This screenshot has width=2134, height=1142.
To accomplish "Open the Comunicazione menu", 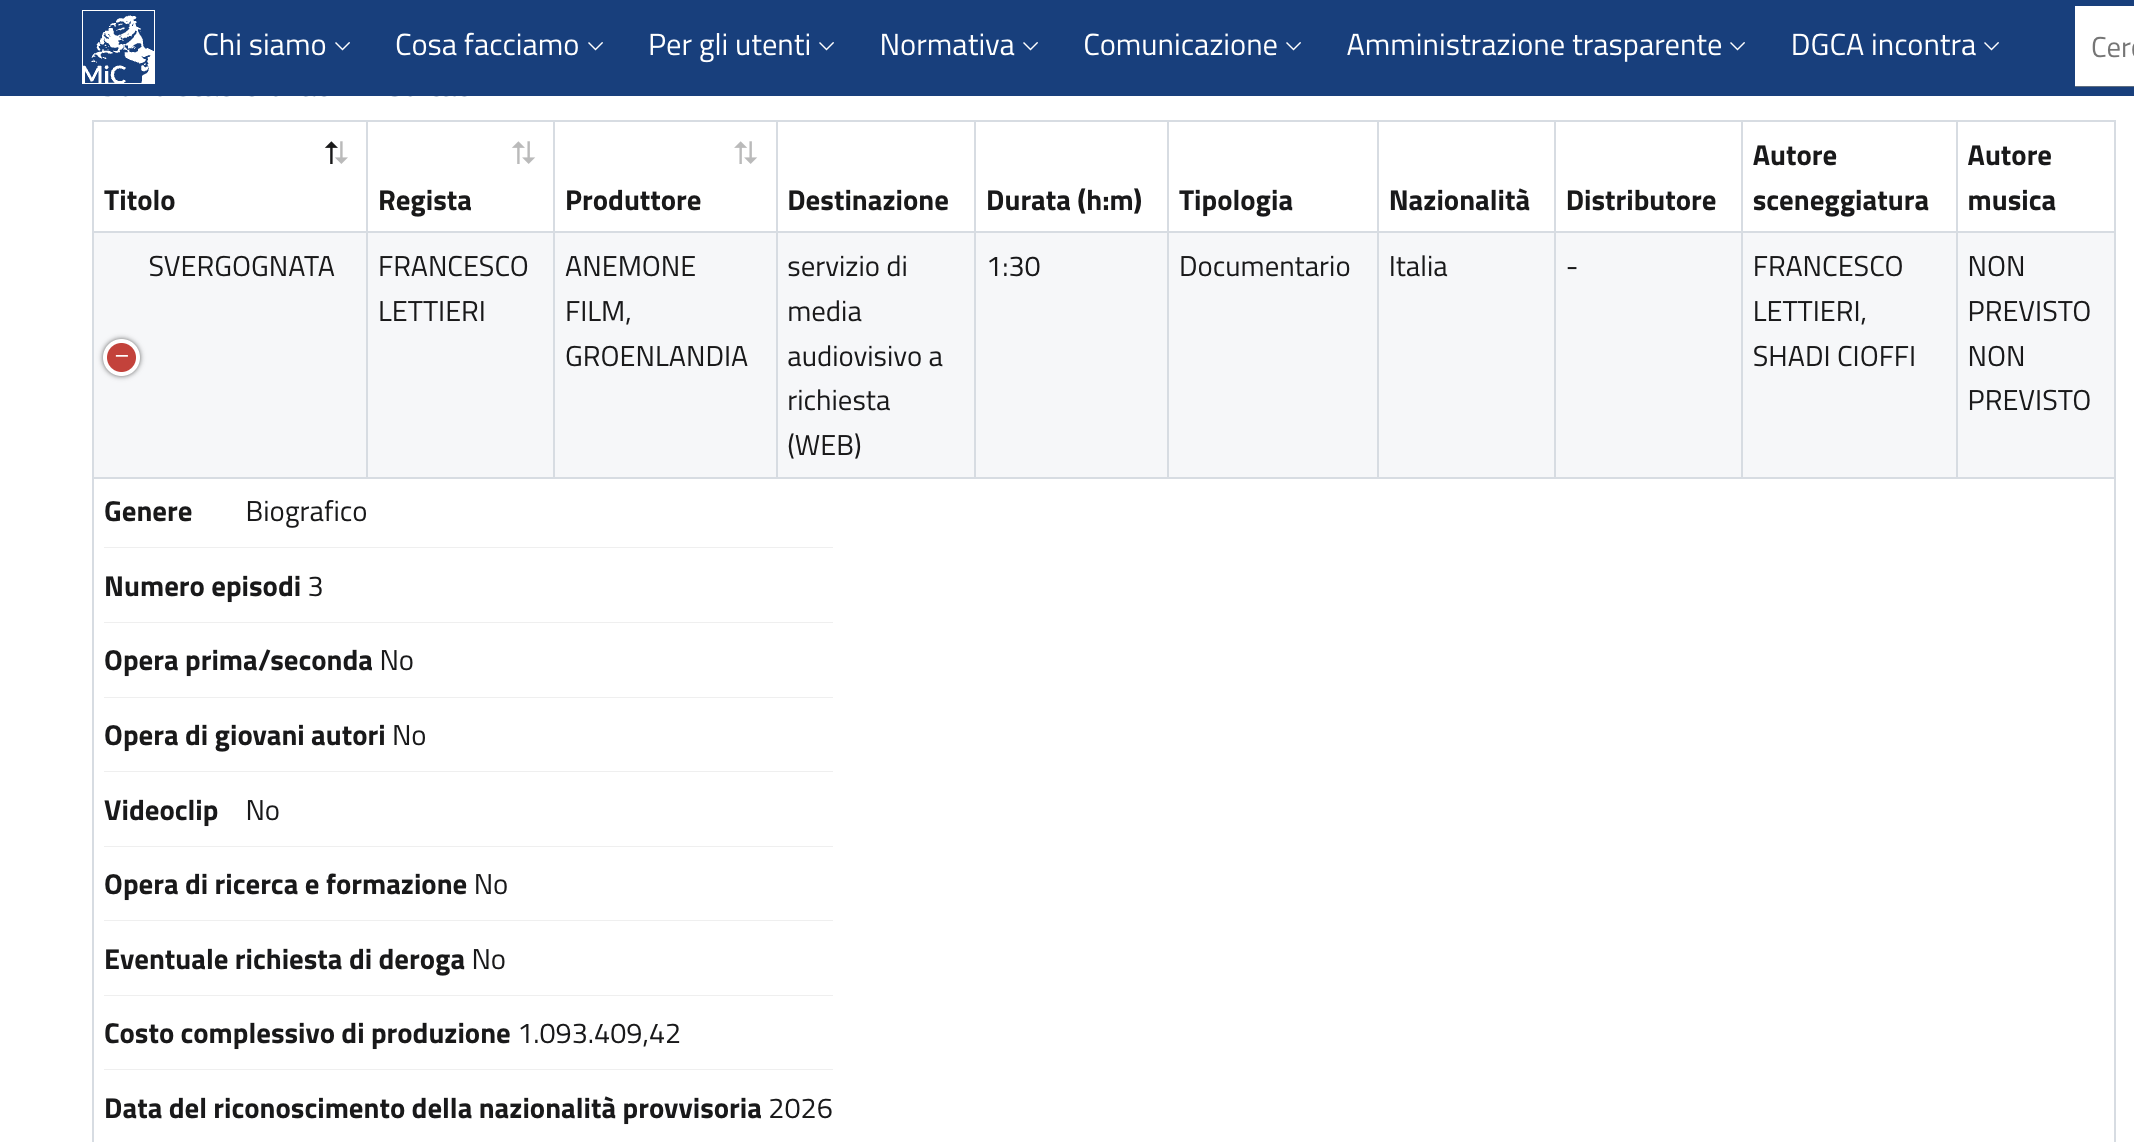I will pyautogui.click(x=1192, y=45).
